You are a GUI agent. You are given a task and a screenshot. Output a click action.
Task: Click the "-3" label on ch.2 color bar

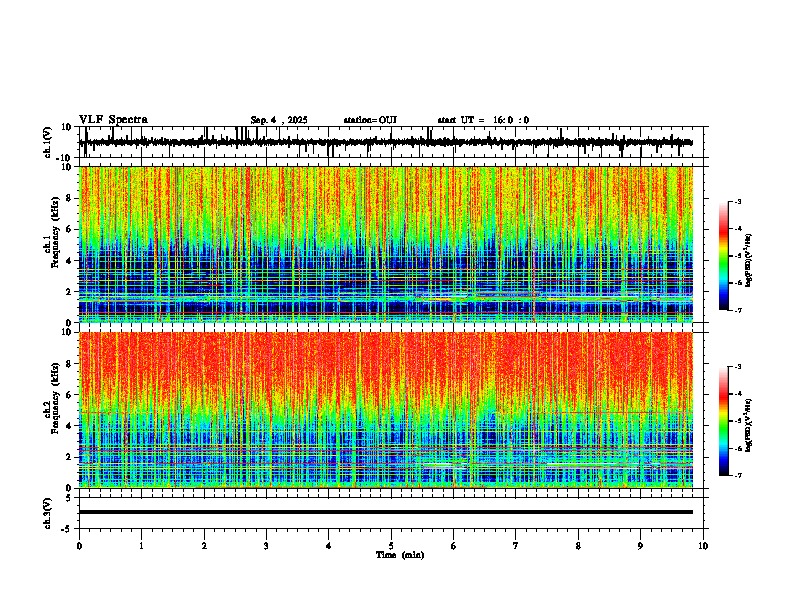[738, 367]
